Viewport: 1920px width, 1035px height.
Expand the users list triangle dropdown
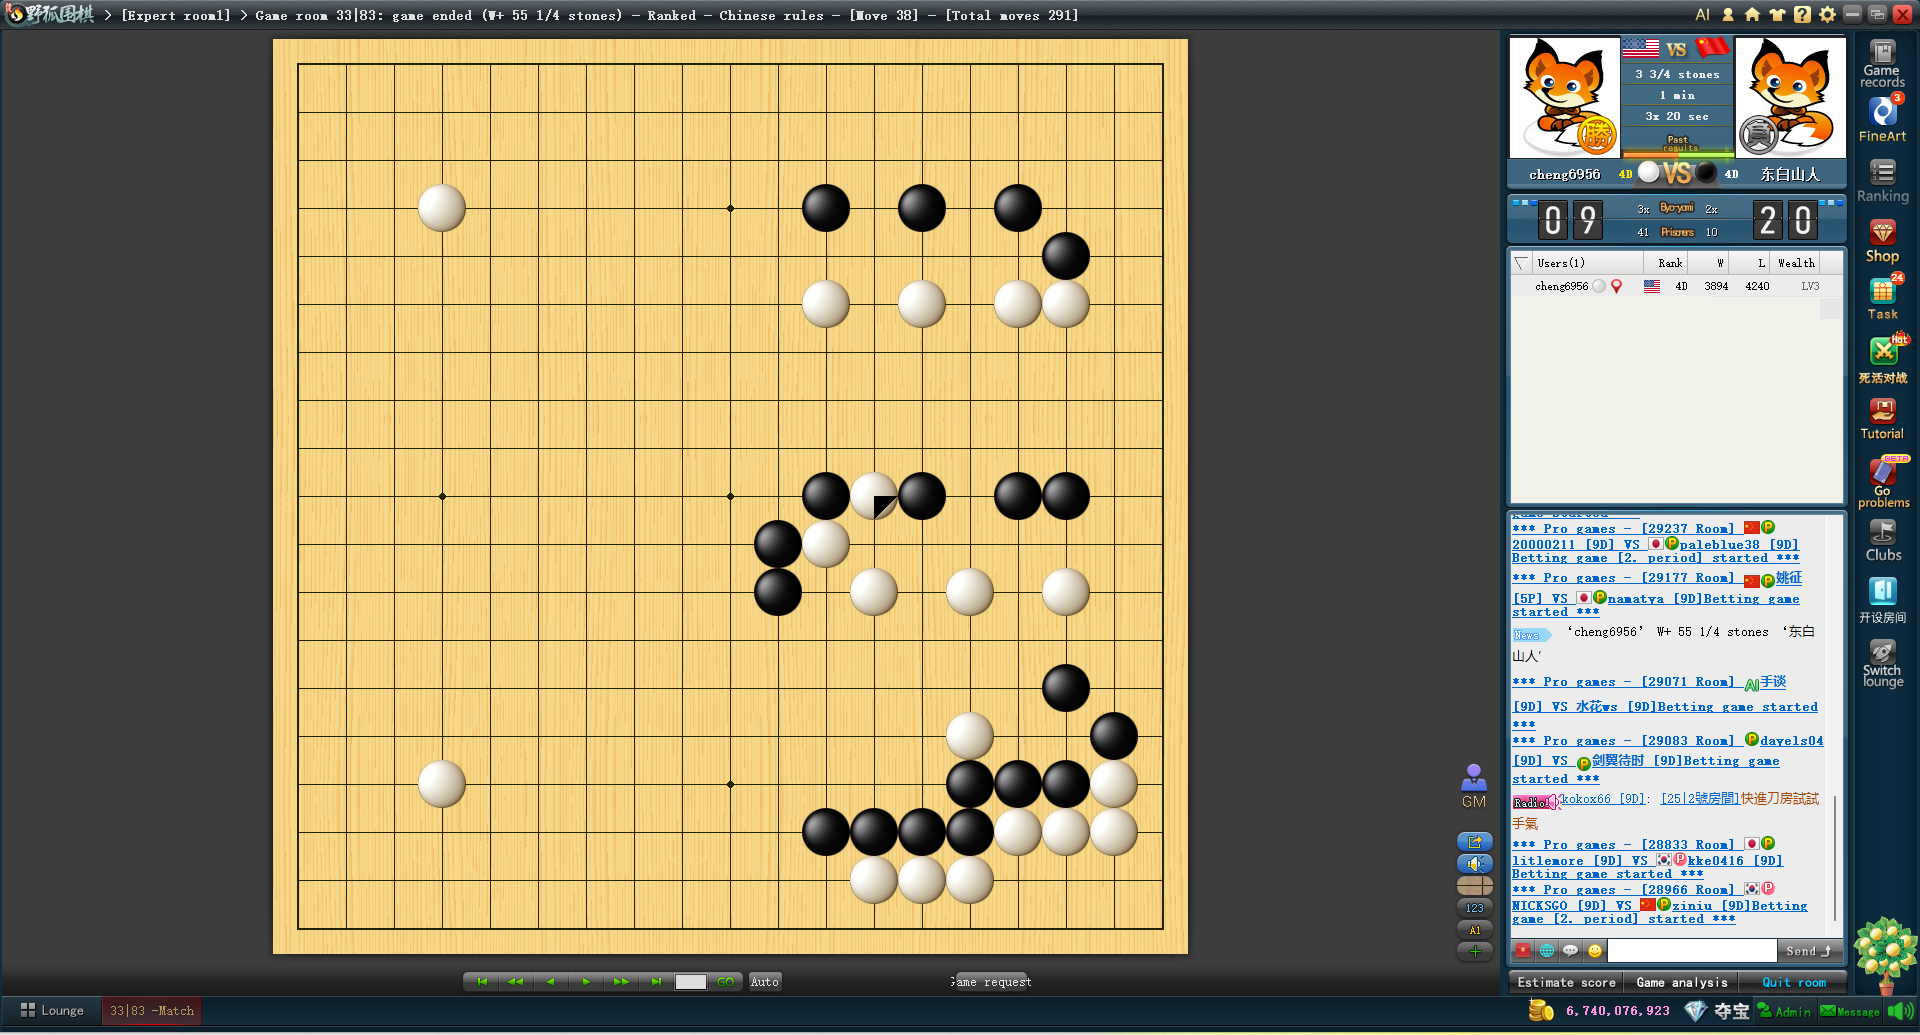pyautogui.click(x=1521, y=263)
